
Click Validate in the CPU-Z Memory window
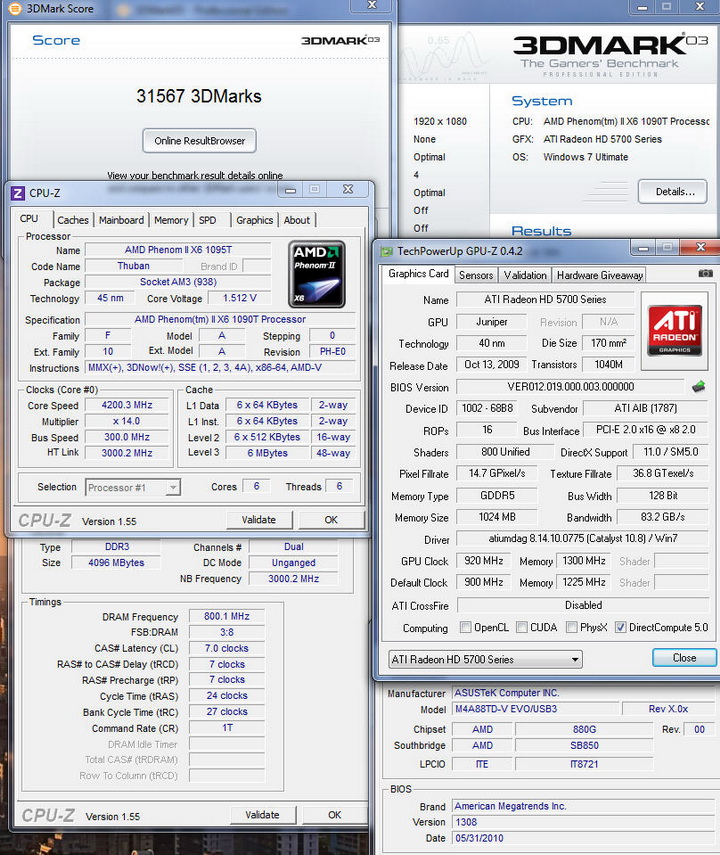[262, 815]
